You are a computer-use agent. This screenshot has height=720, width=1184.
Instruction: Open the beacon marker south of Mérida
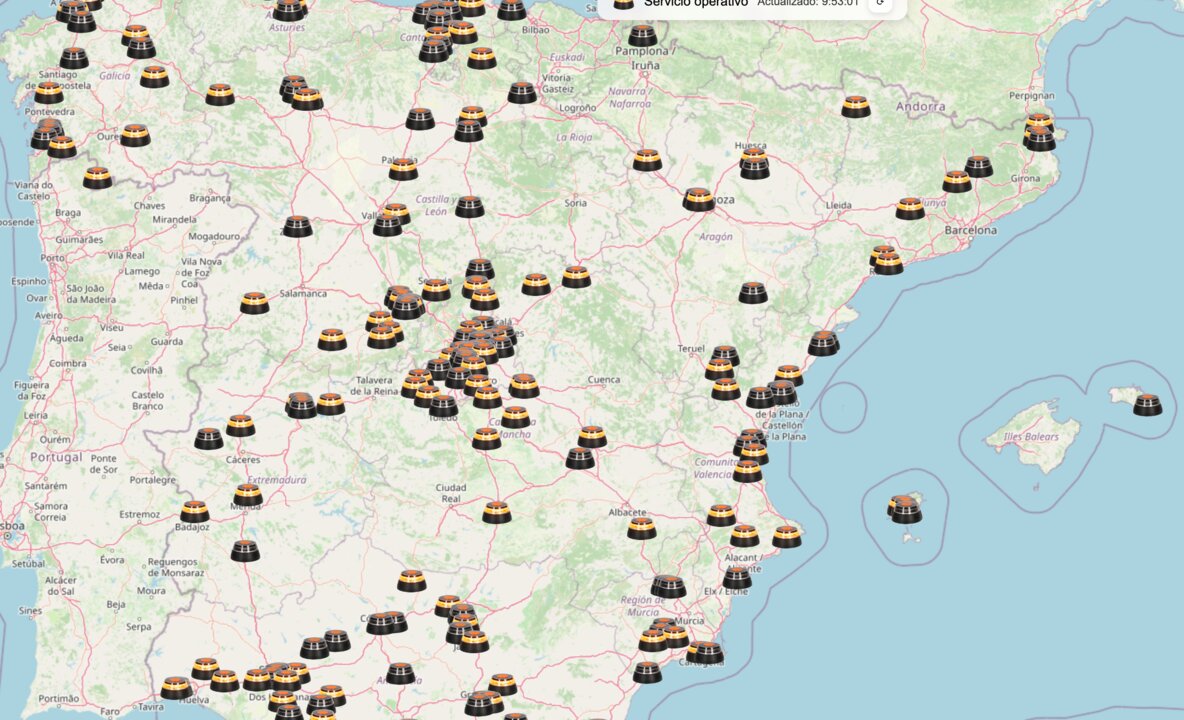[x=245, y=550]
